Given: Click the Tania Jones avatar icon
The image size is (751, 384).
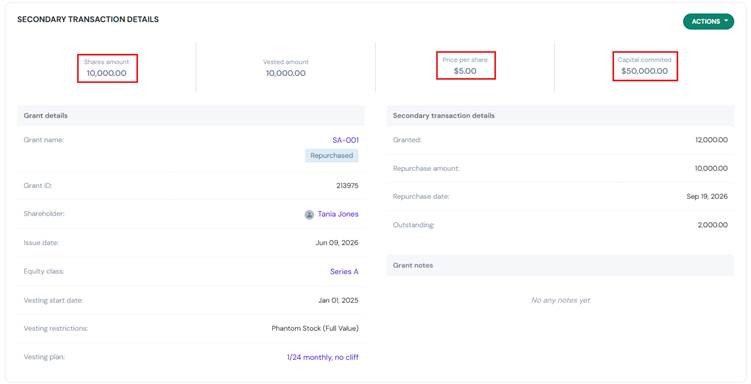Looking at the screenshot, I should pos(309,215).
